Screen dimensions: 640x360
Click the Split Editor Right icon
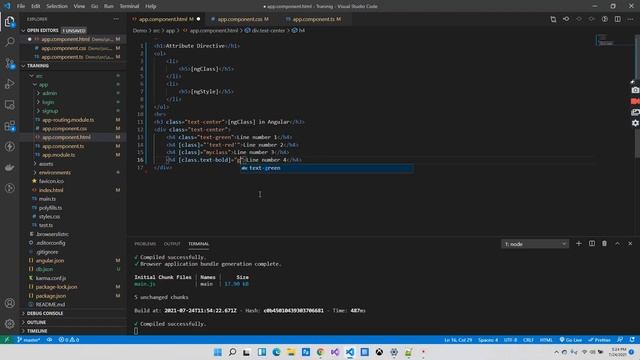(x=618, y=19)
